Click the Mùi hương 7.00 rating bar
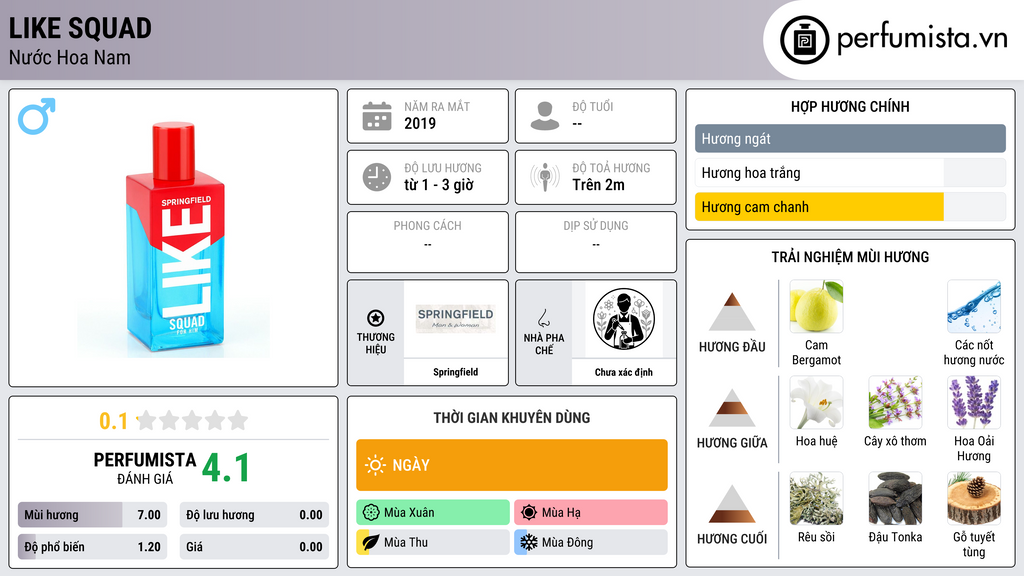The image size is (1024, 576). 92,515
